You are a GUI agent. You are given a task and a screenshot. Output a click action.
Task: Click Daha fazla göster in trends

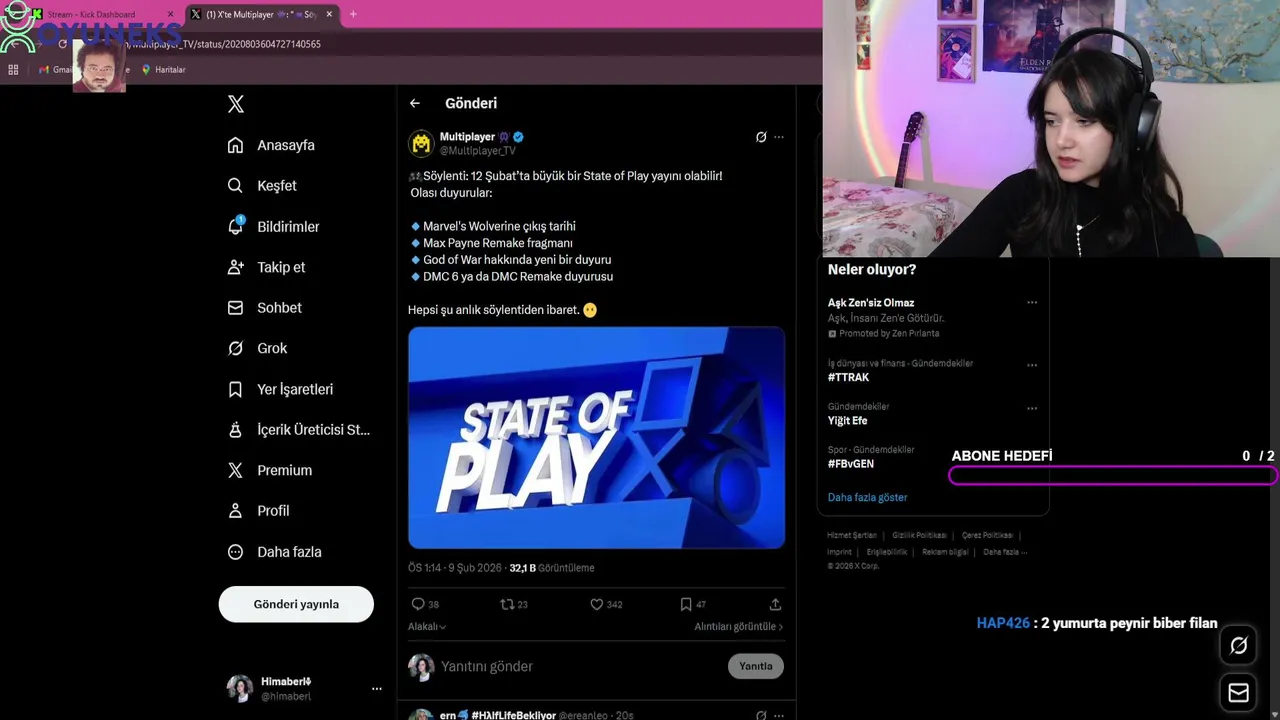pyautogui.click(x=867, y=498)
